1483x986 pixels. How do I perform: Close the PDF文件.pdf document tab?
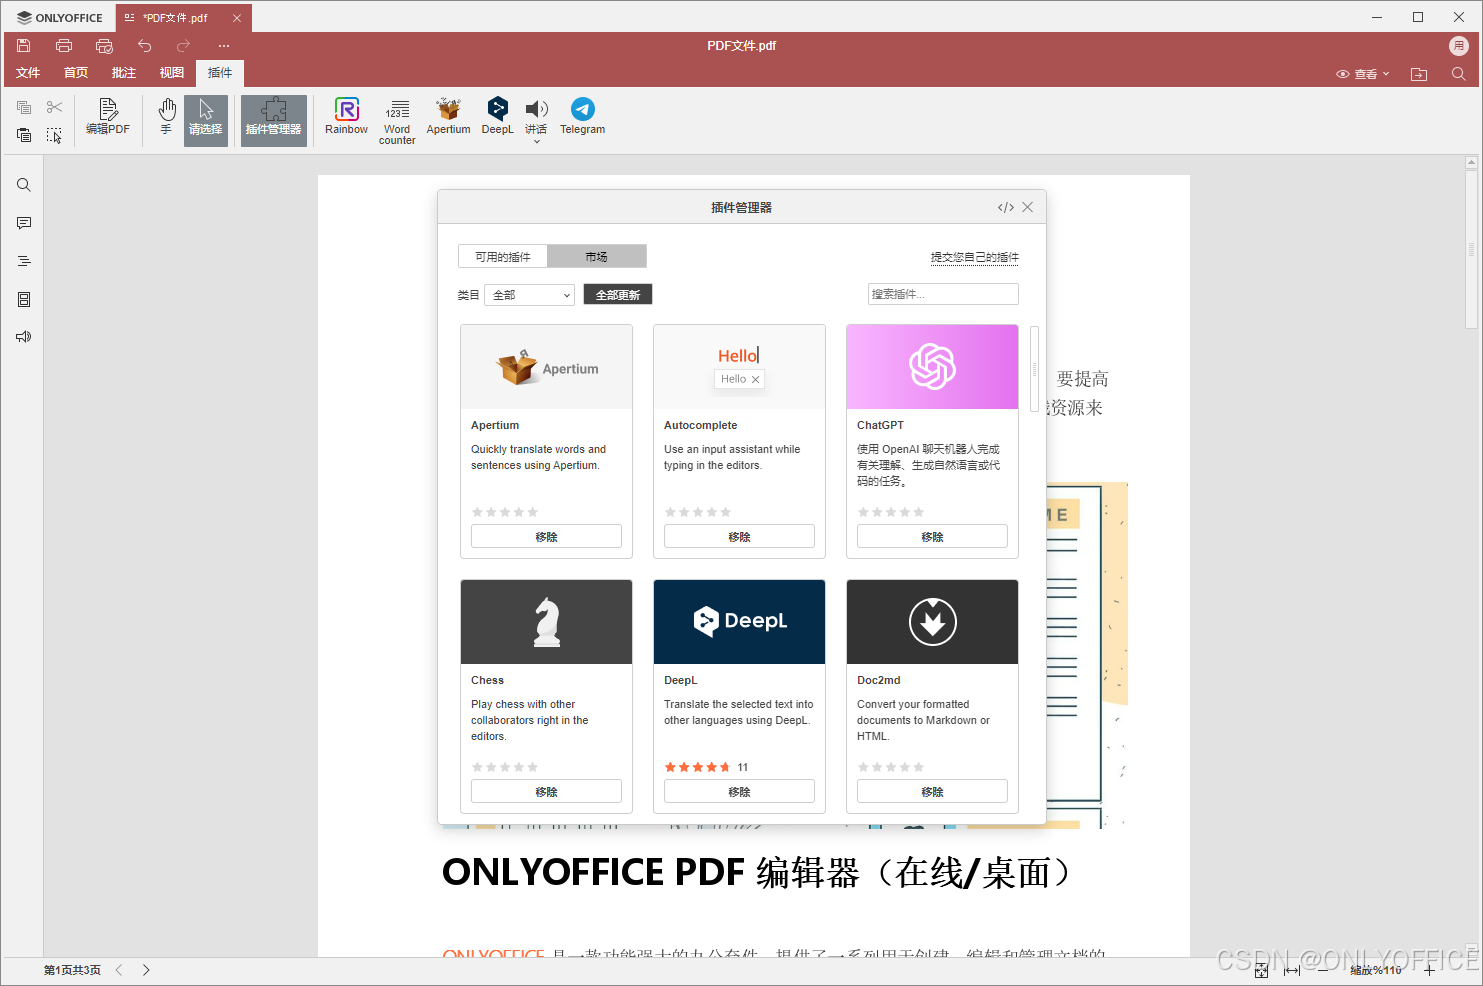click(237, 18)
